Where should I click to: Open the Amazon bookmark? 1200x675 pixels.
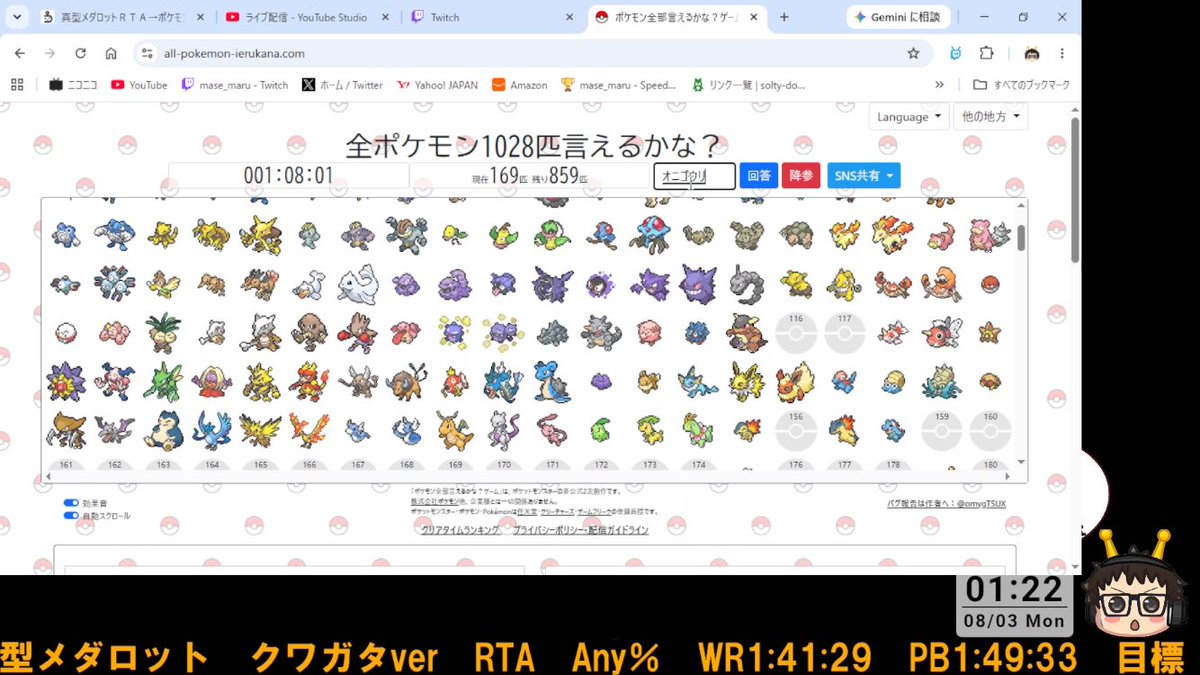click(x=519, y=85)
